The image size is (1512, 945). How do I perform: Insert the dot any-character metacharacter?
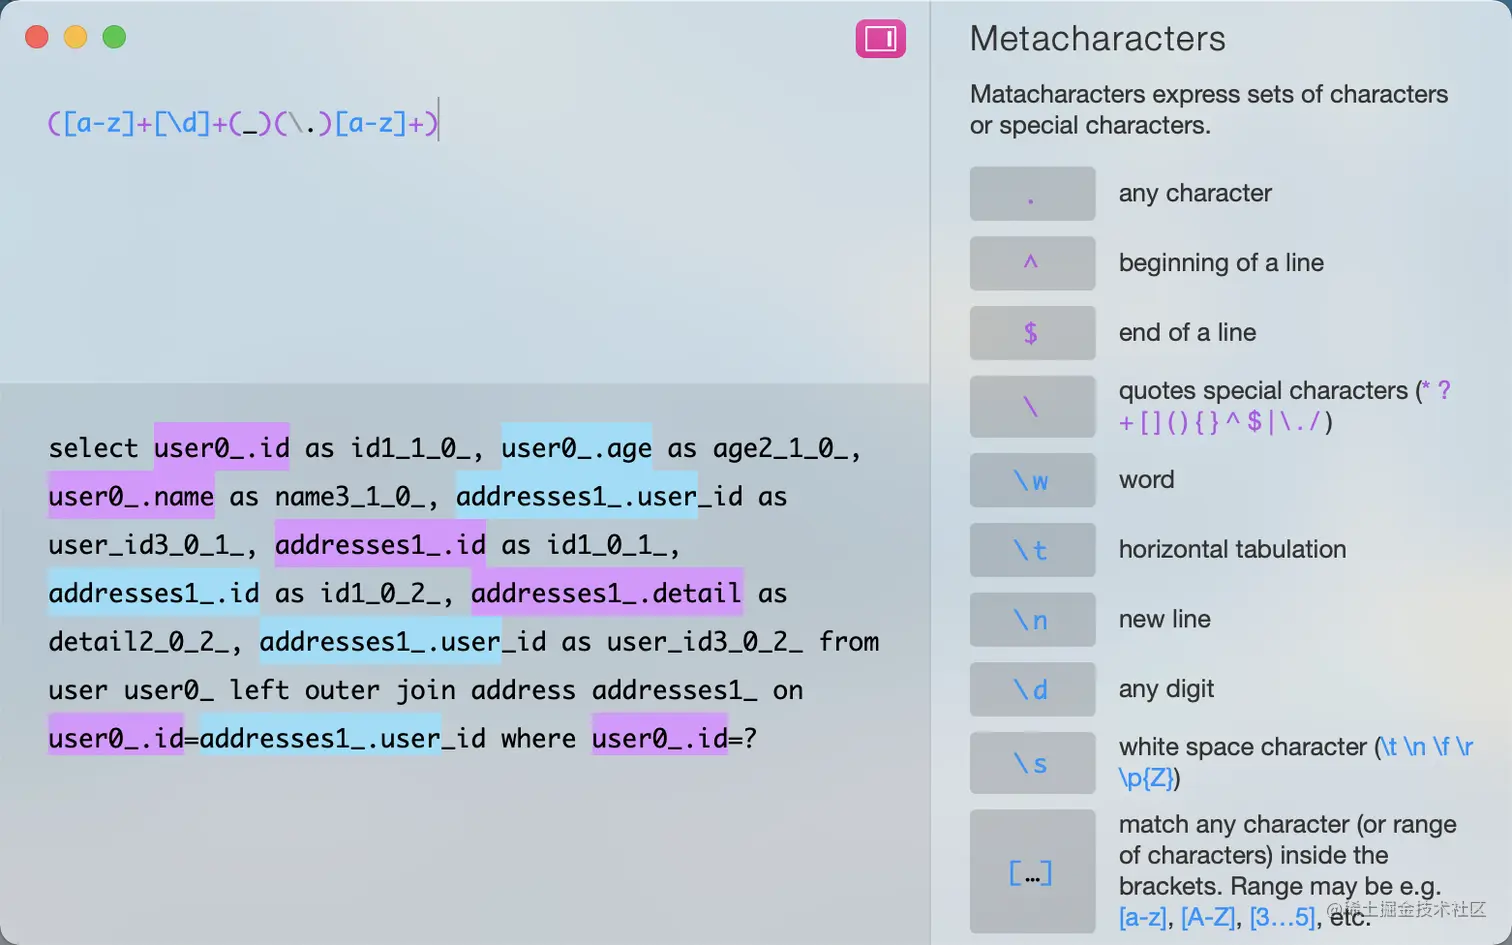1032,194
